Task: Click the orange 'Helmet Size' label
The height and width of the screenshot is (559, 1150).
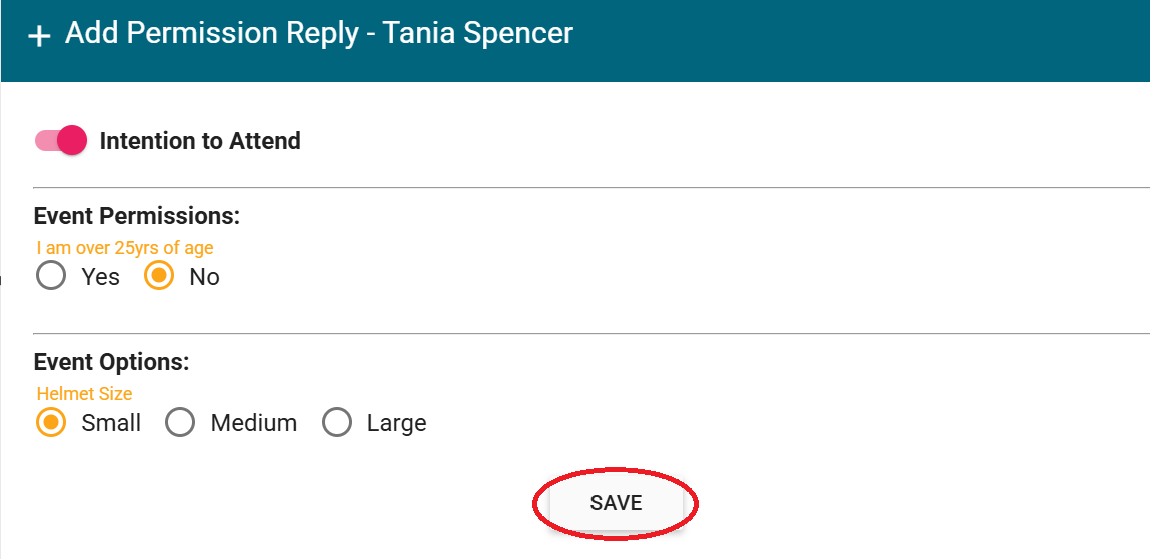Action: [x=84, y=394]
